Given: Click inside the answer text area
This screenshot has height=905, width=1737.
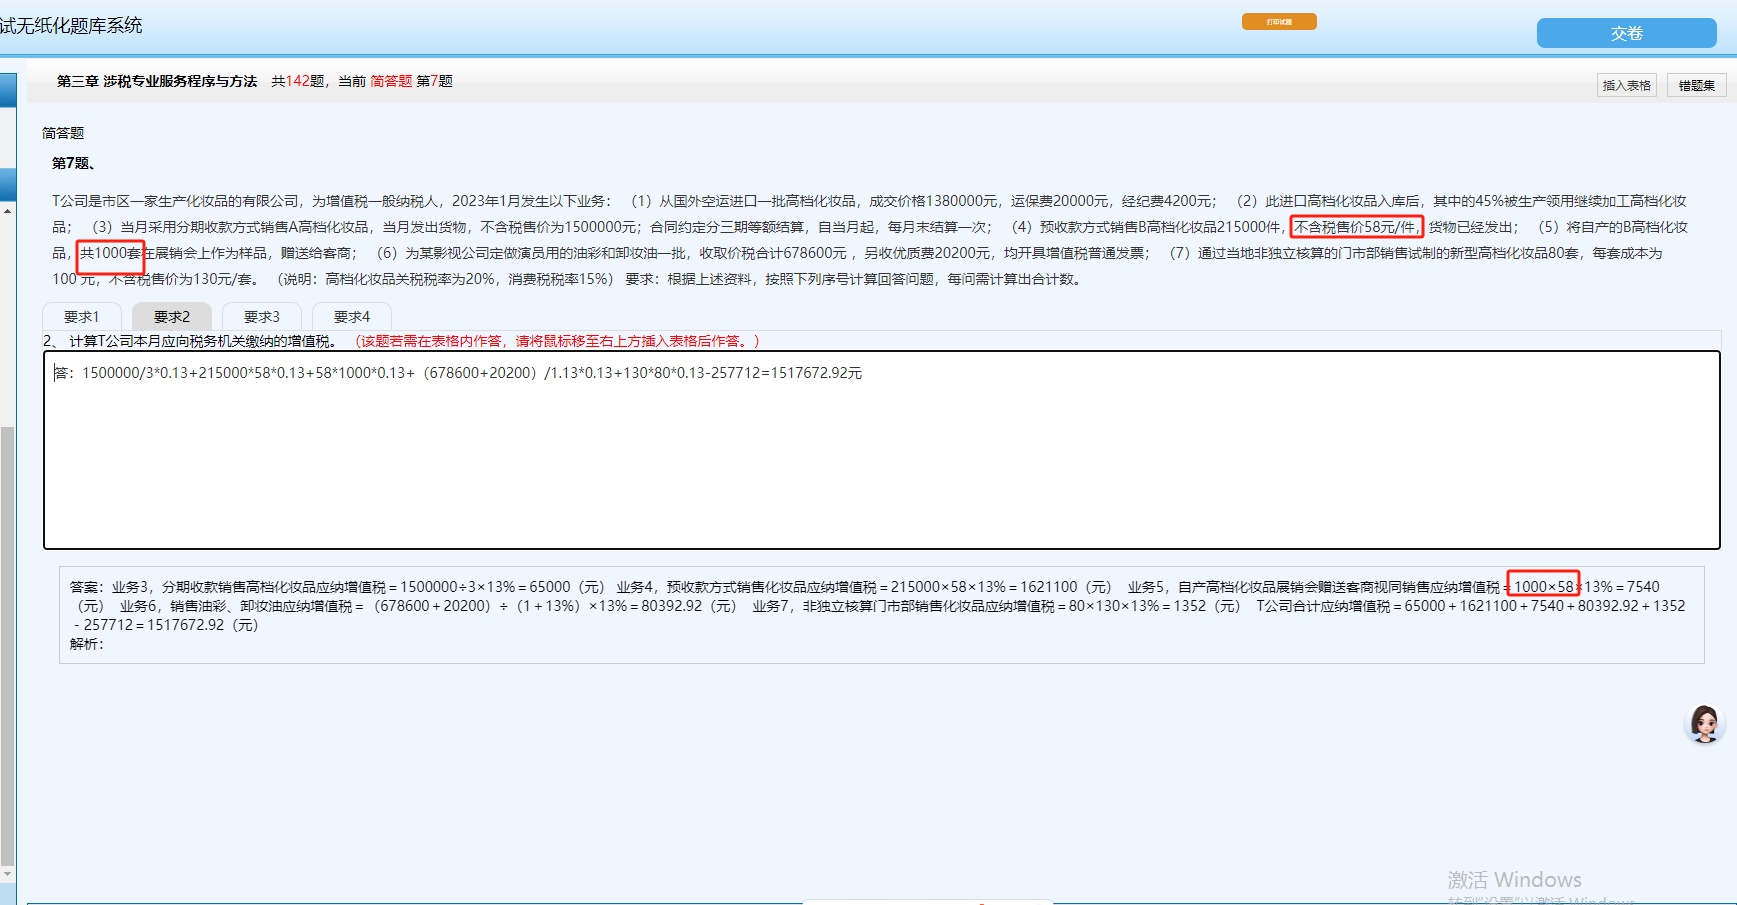Looking at the screenshot, I should coord(881,450).
